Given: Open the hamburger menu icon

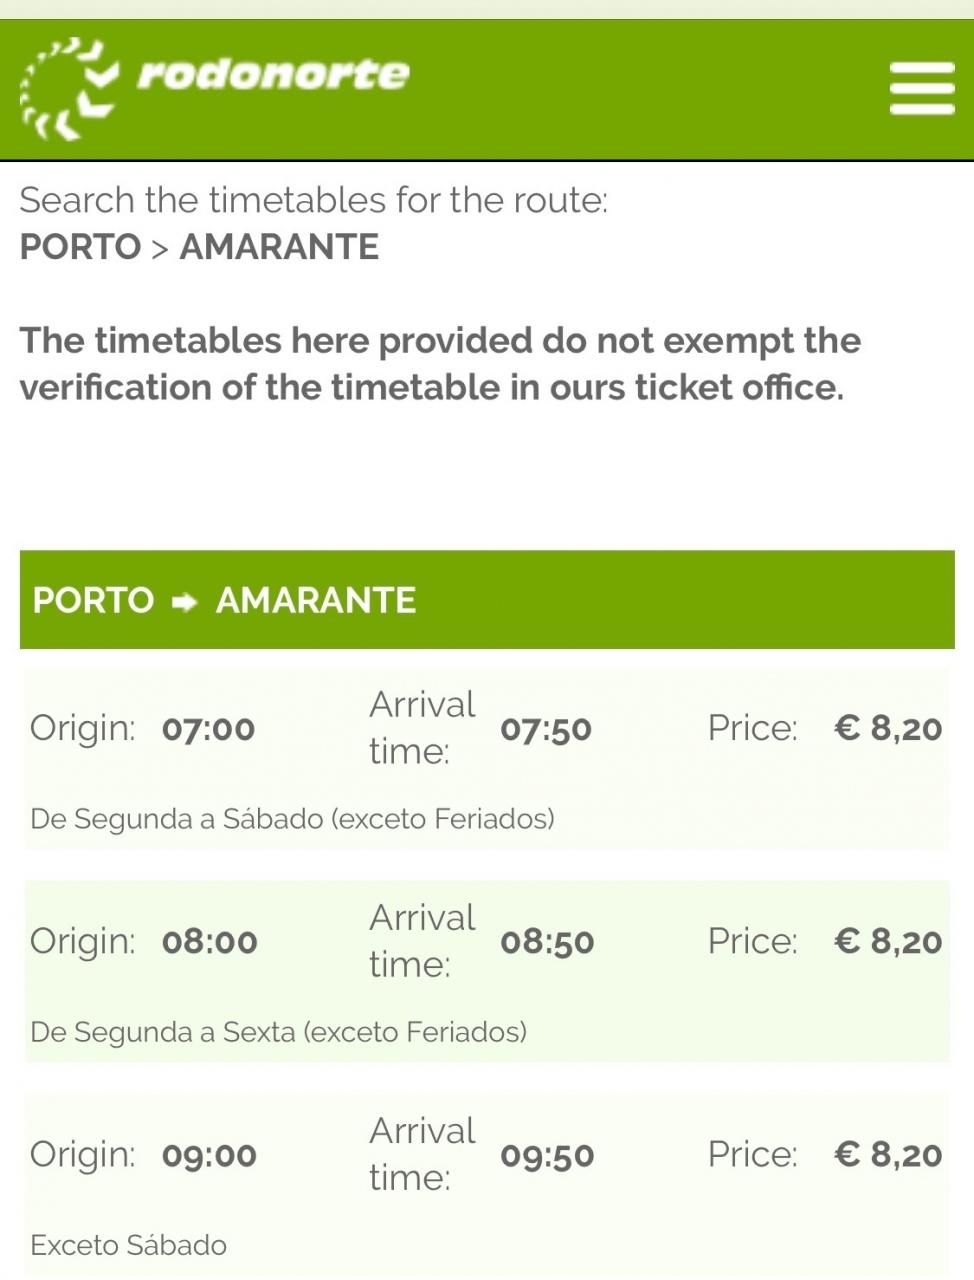Looking at the screenshot, I should coord(921,88).
